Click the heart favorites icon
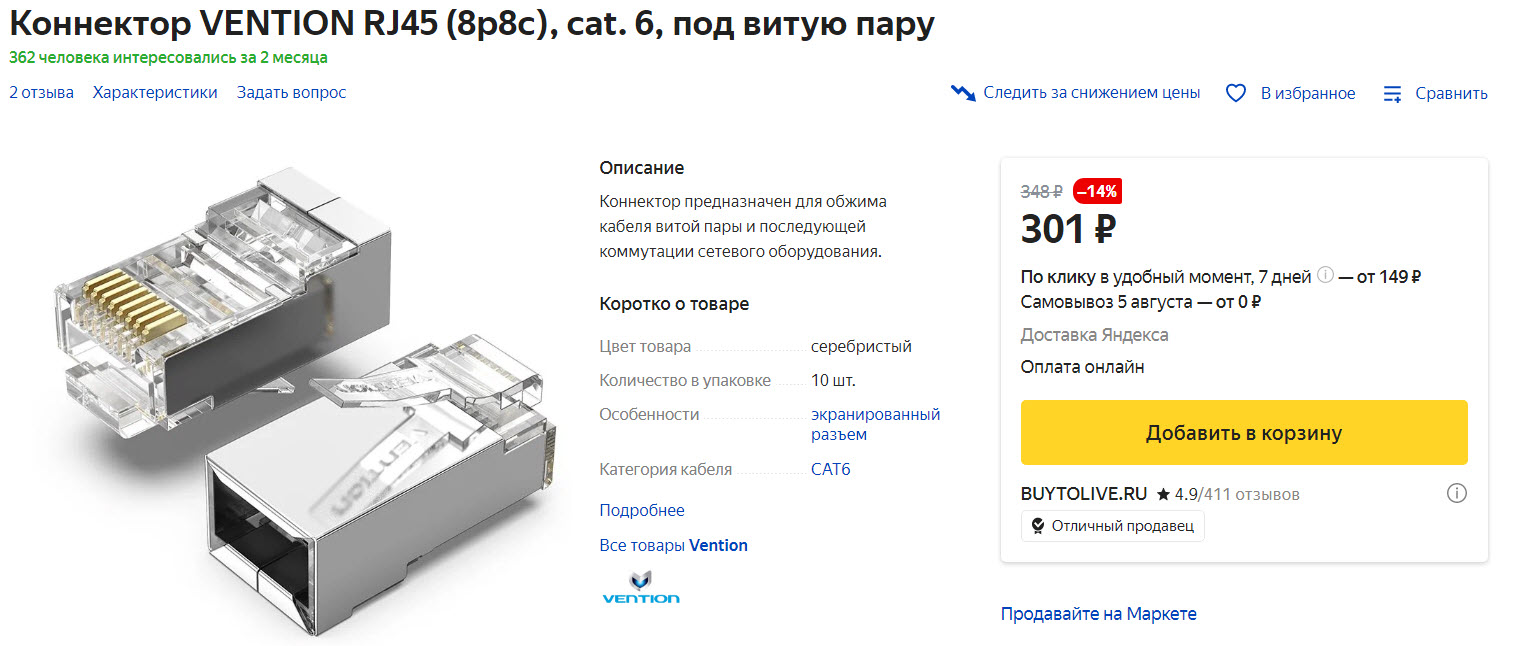 tap(1236, 93)
